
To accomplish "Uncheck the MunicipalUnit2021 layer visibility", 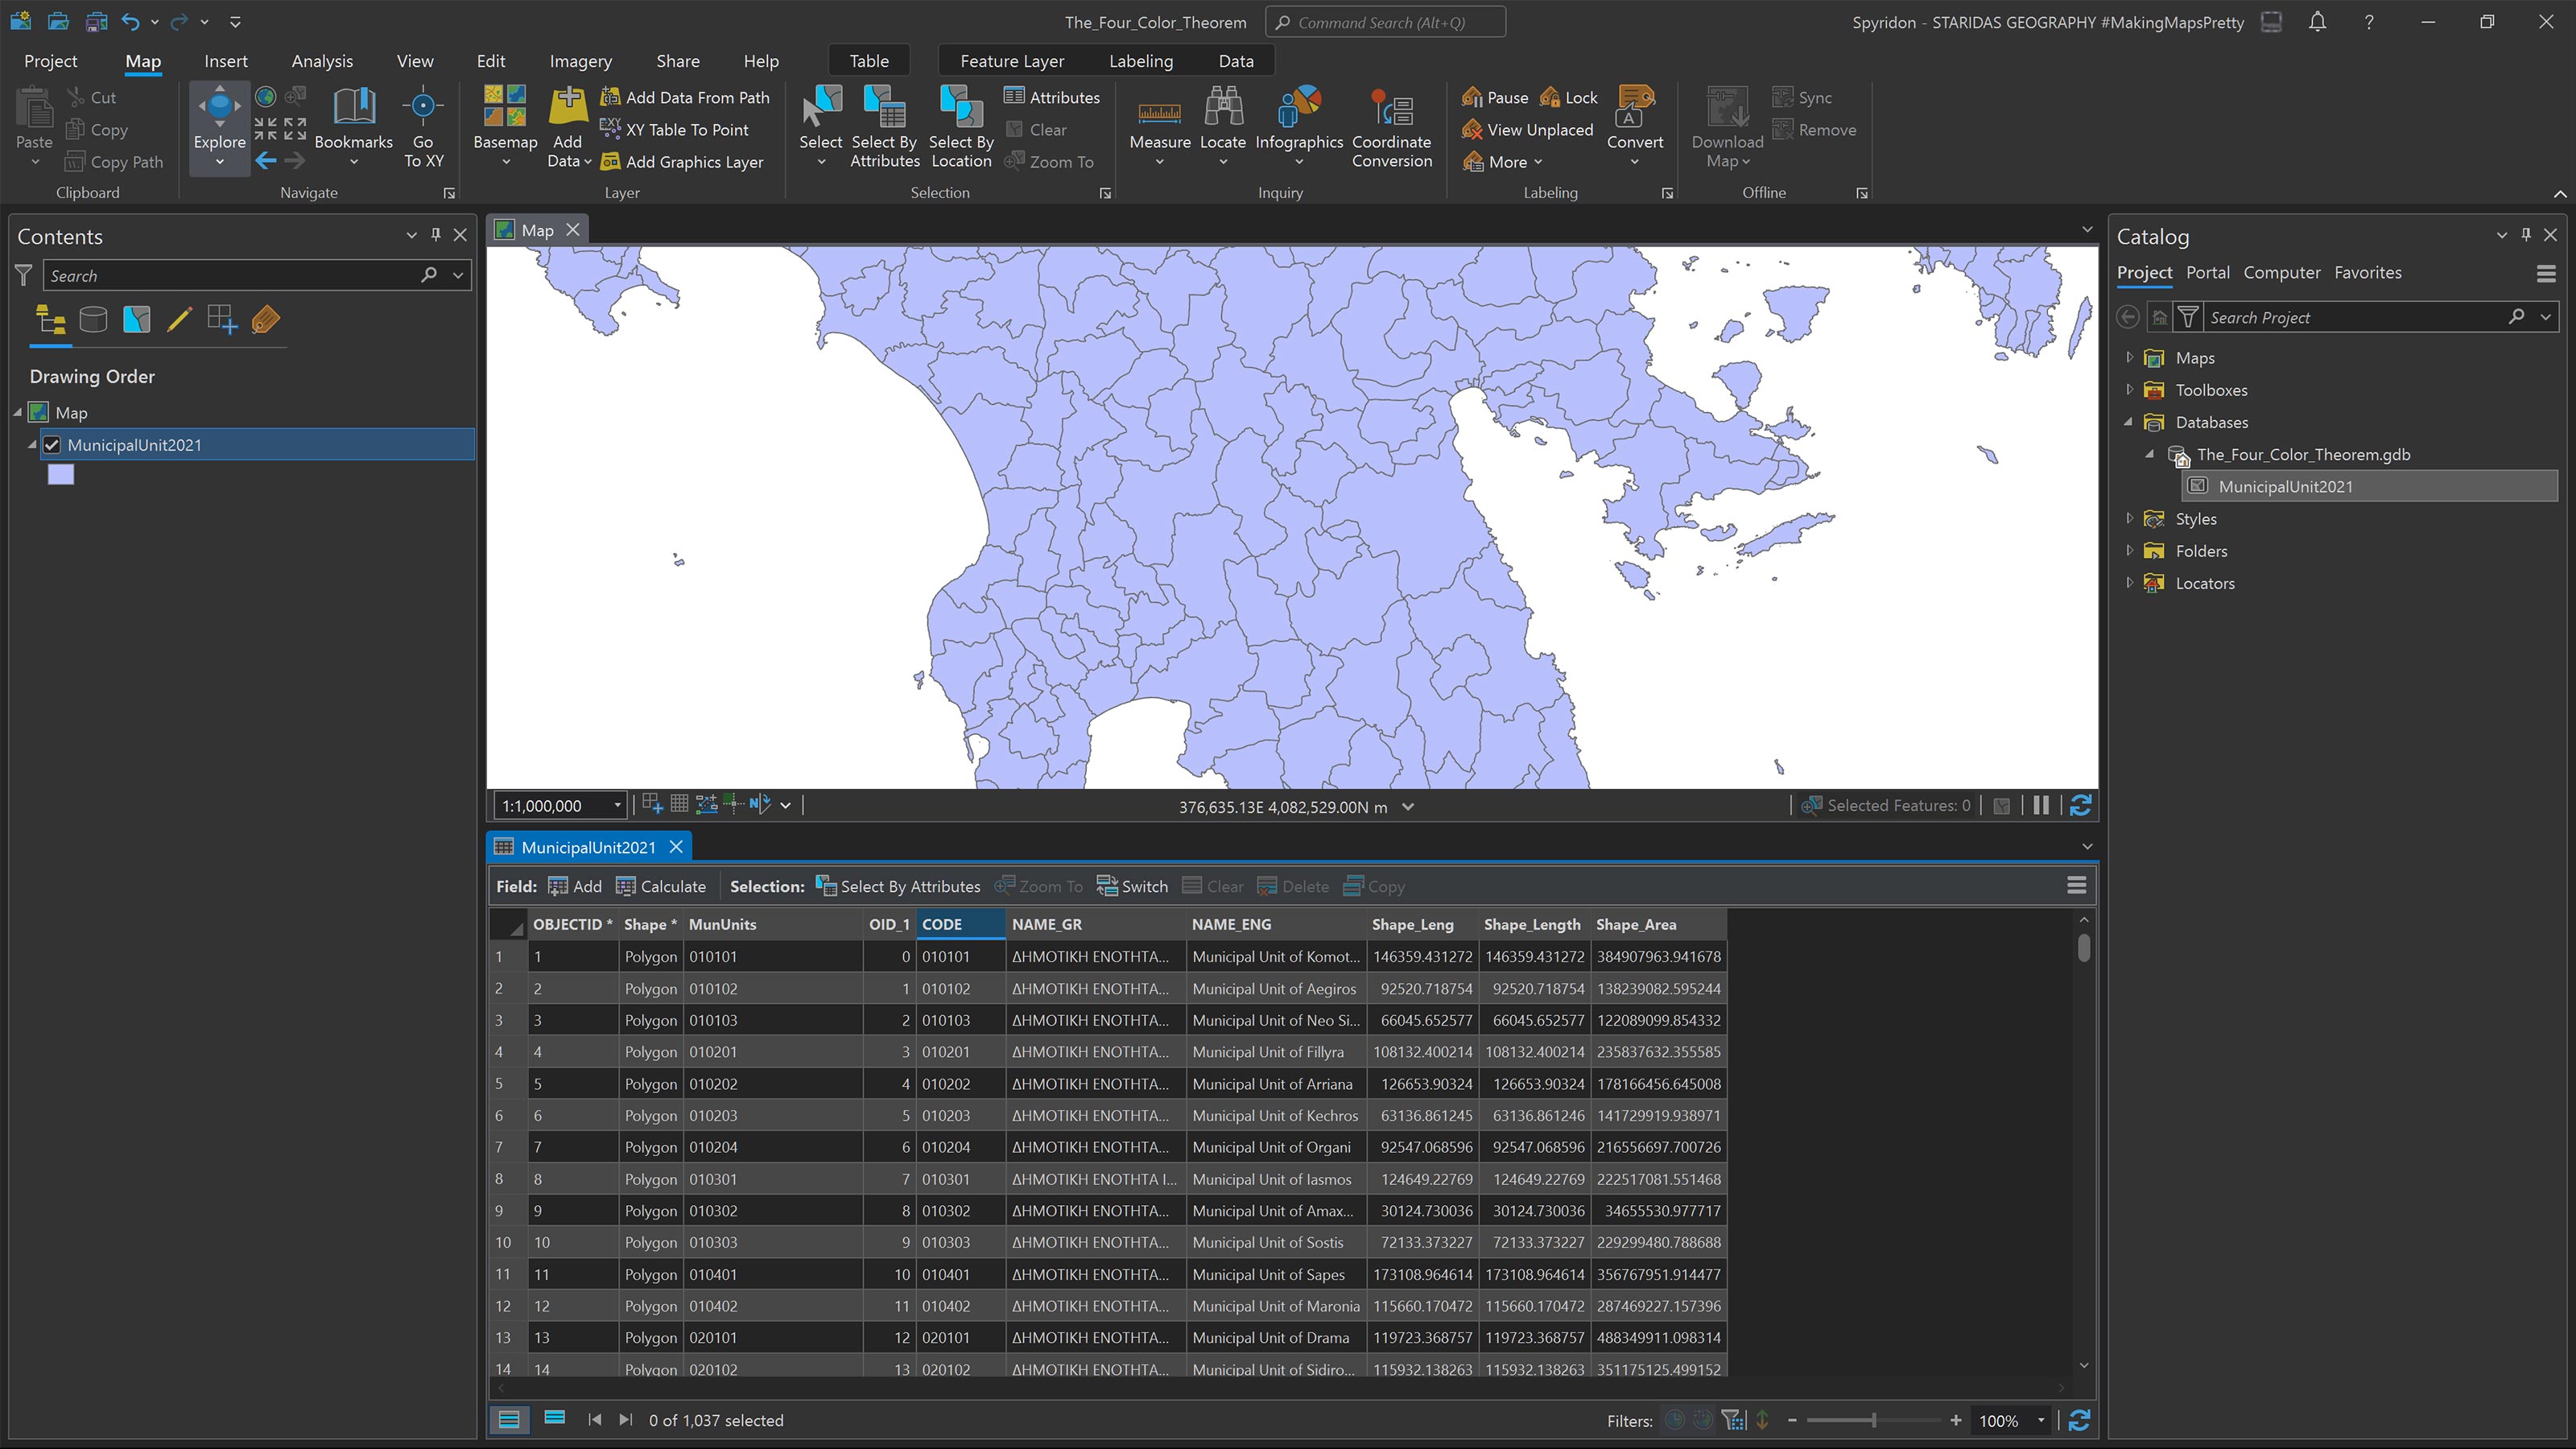I will coord(52,445).
